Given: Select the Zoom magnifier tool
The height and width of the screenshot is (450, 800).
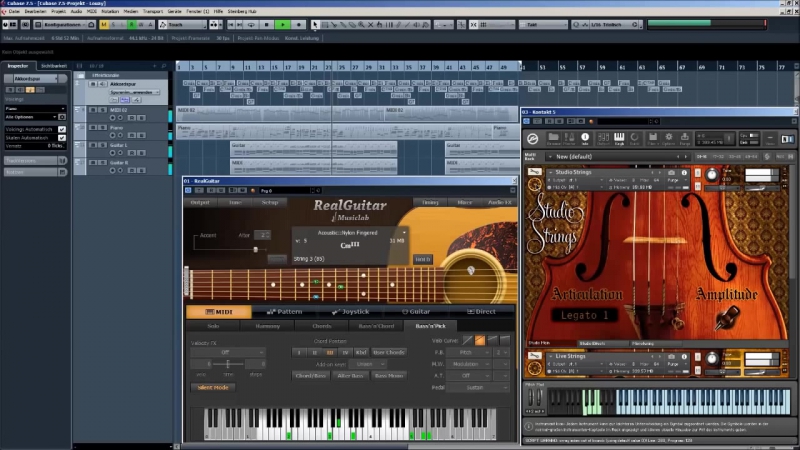Looking at the screenshot, I should tap(361, 24).
